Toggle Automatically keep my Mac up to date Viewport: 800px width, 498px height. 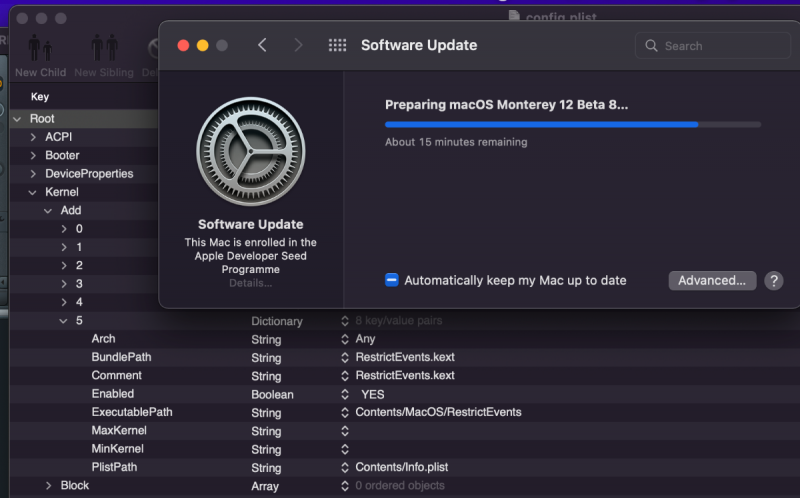pyautogui.click(x=391, y=280)
